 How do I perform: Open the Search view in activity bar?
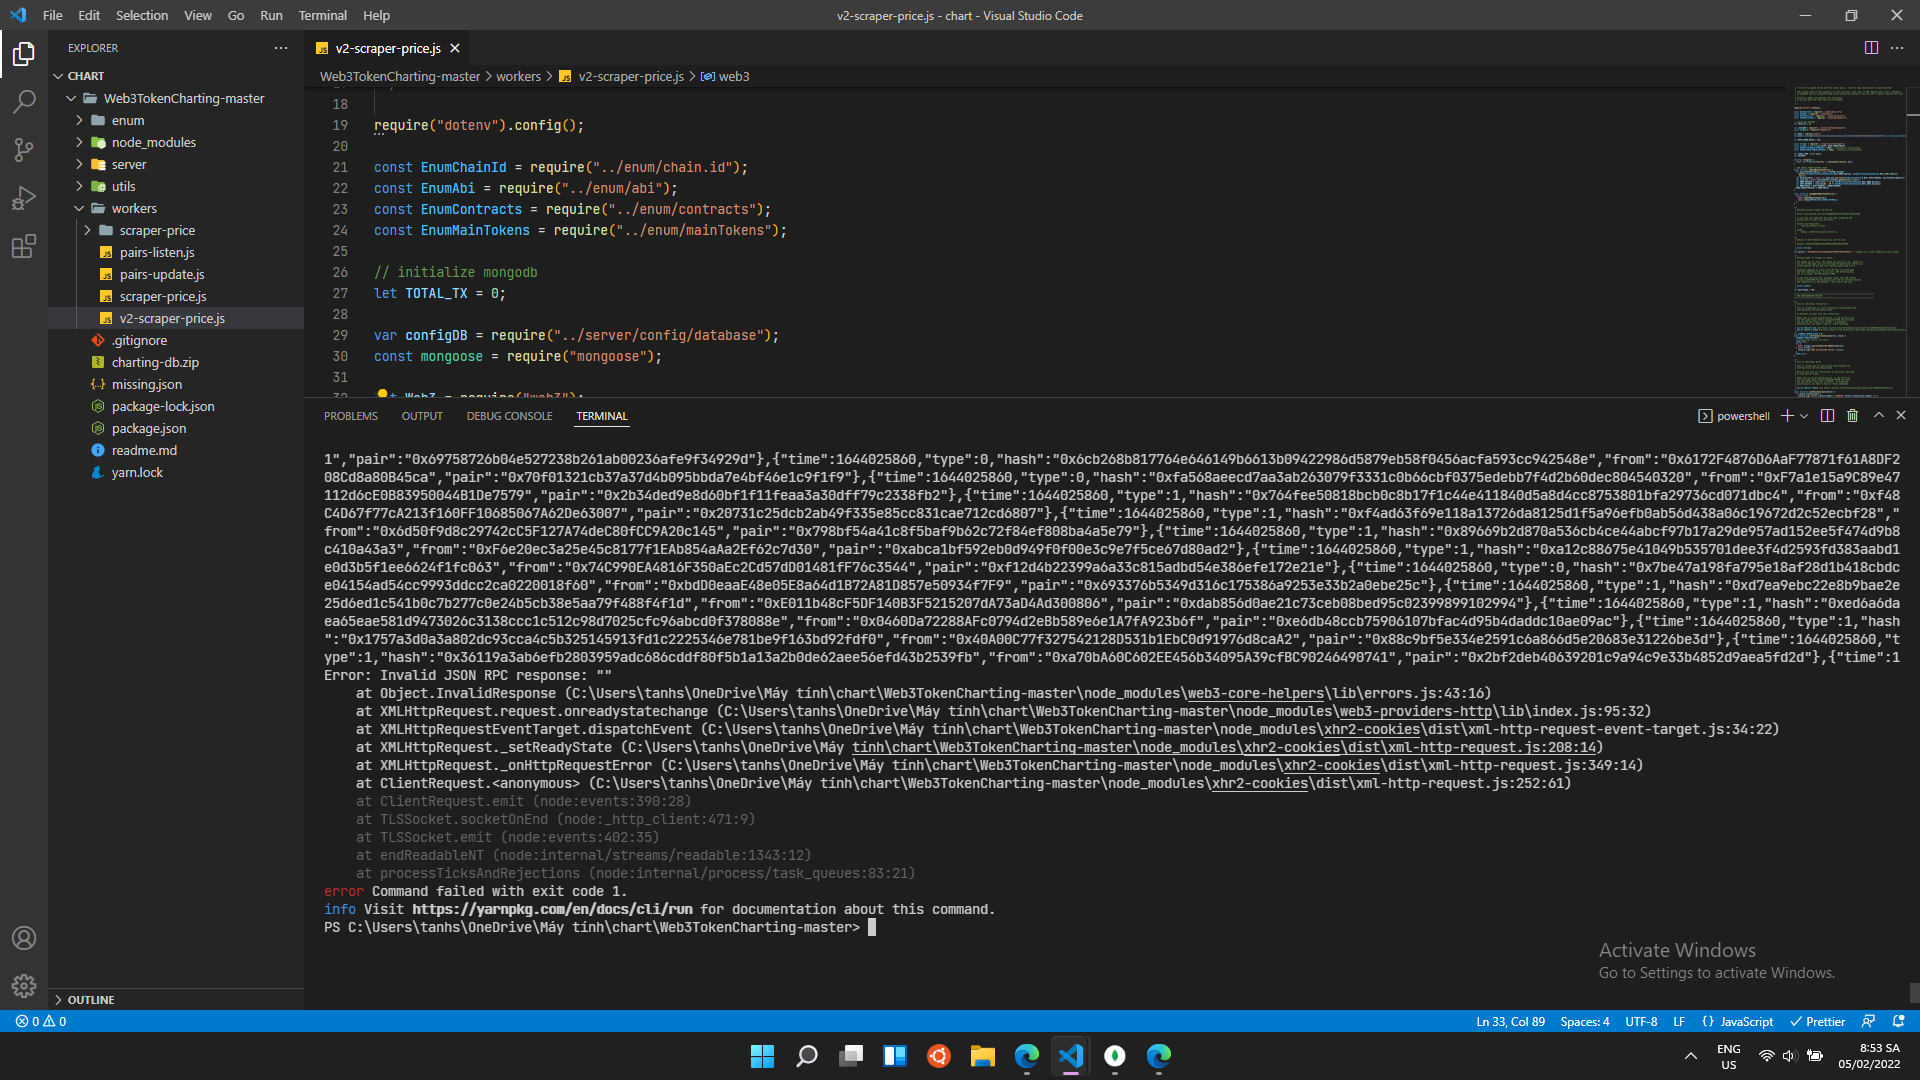pyautogui.click(x=24, y=102)
